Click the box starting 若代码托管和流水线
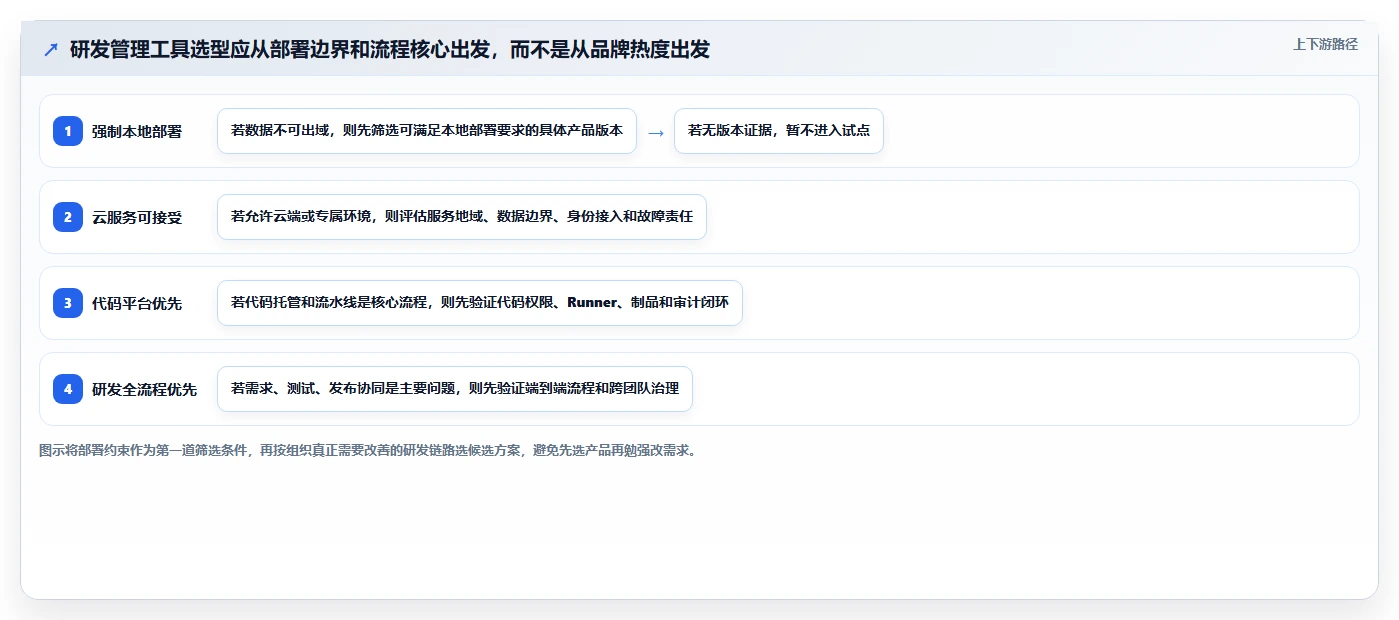1399x620 pixels. click(x=480, y=303)
